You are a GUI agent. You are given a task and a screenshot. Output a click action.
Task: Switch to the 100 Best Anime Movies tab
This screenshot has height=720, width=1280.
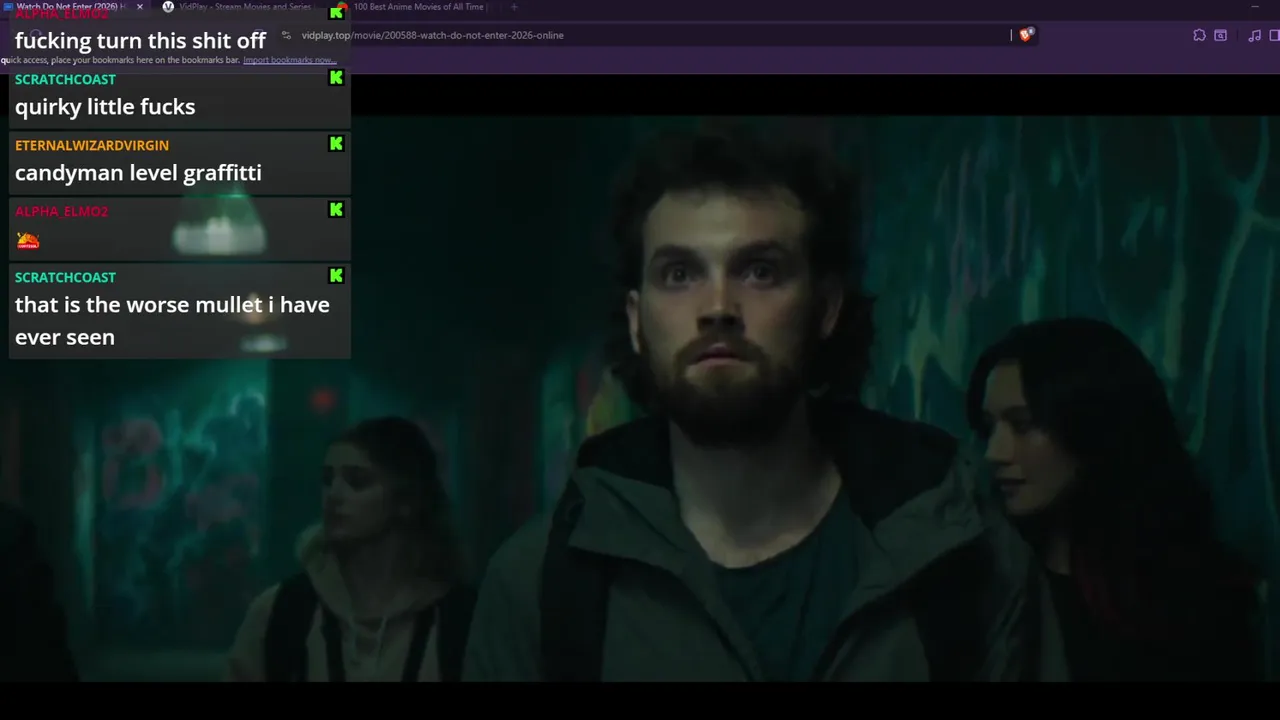[x=412, y=7]
